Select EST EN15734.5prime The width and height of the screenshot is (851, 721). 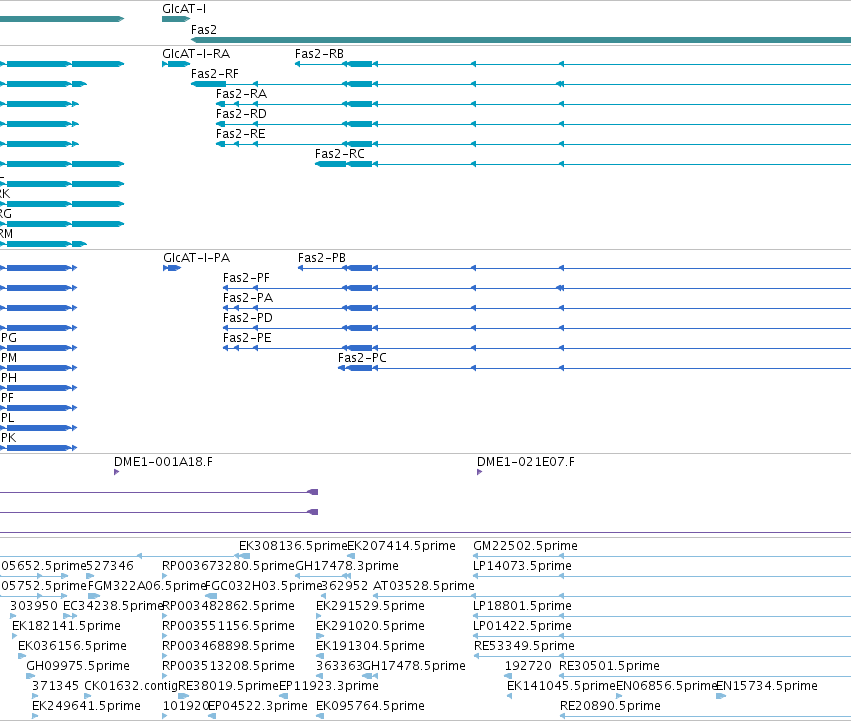pos(767,687)
